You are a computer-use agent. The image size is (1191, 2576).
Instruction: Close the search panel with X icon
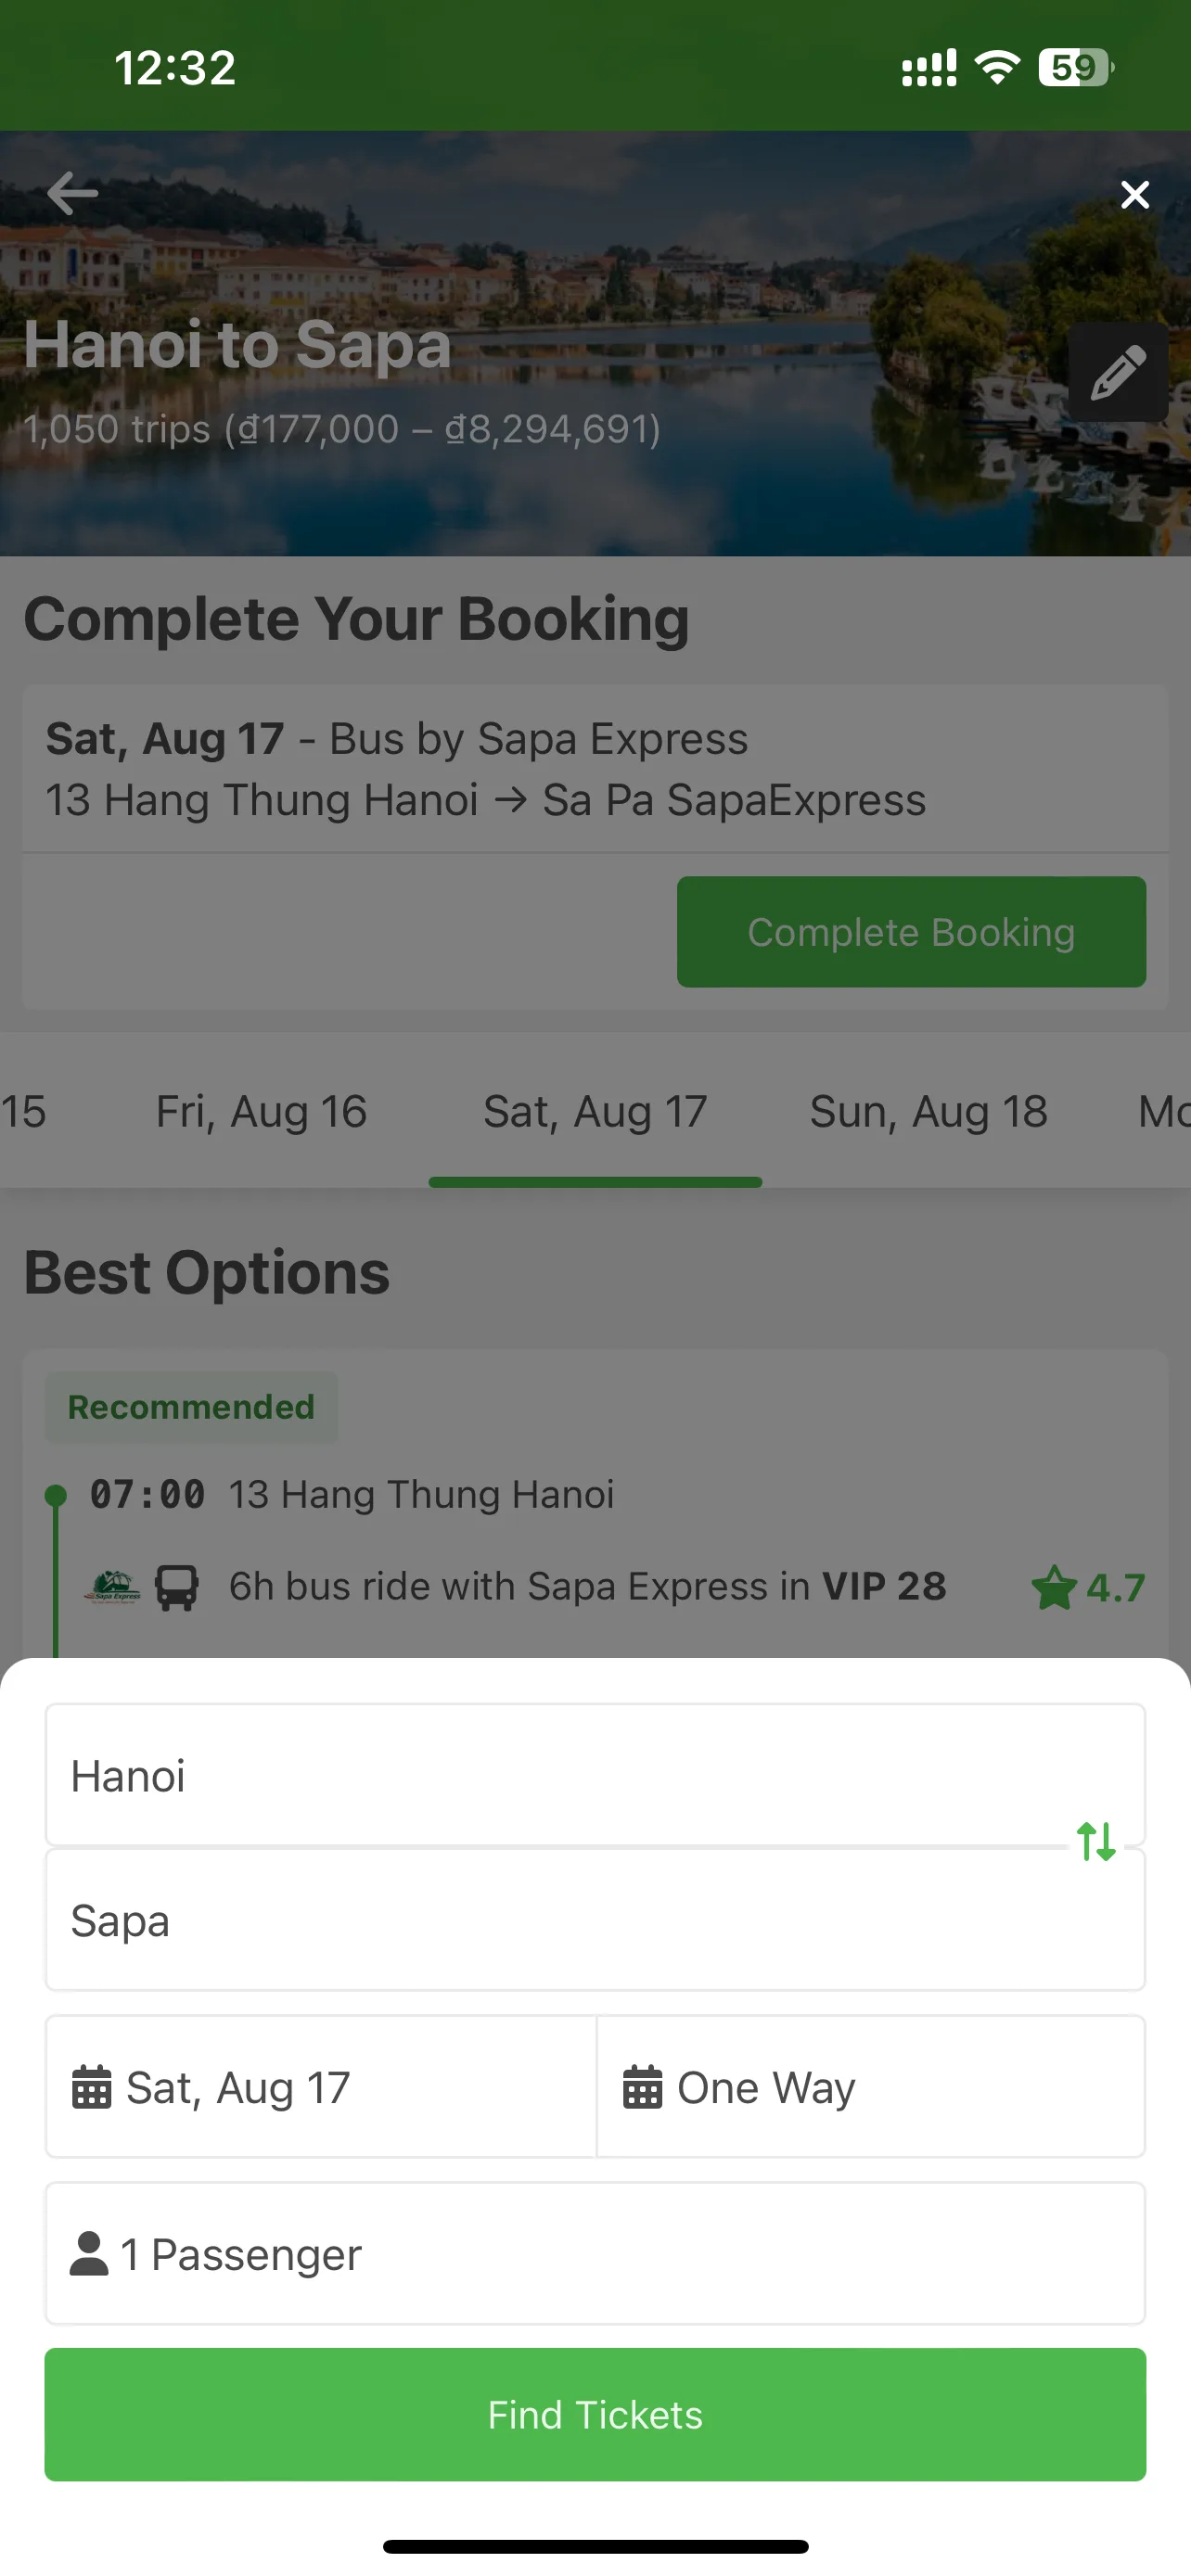[x=1134, y=194]
